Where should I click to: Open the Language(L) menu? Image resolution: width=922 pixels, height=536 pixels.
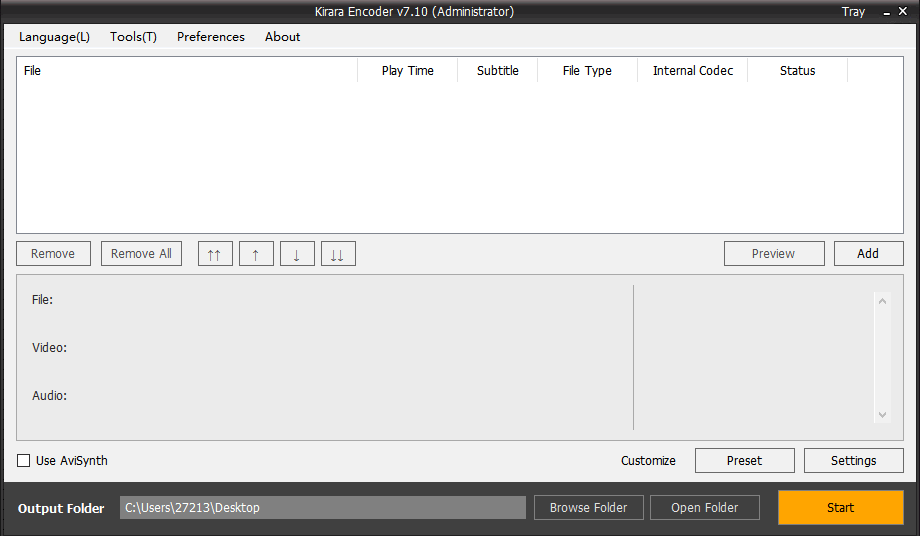(x=55, y=36)
